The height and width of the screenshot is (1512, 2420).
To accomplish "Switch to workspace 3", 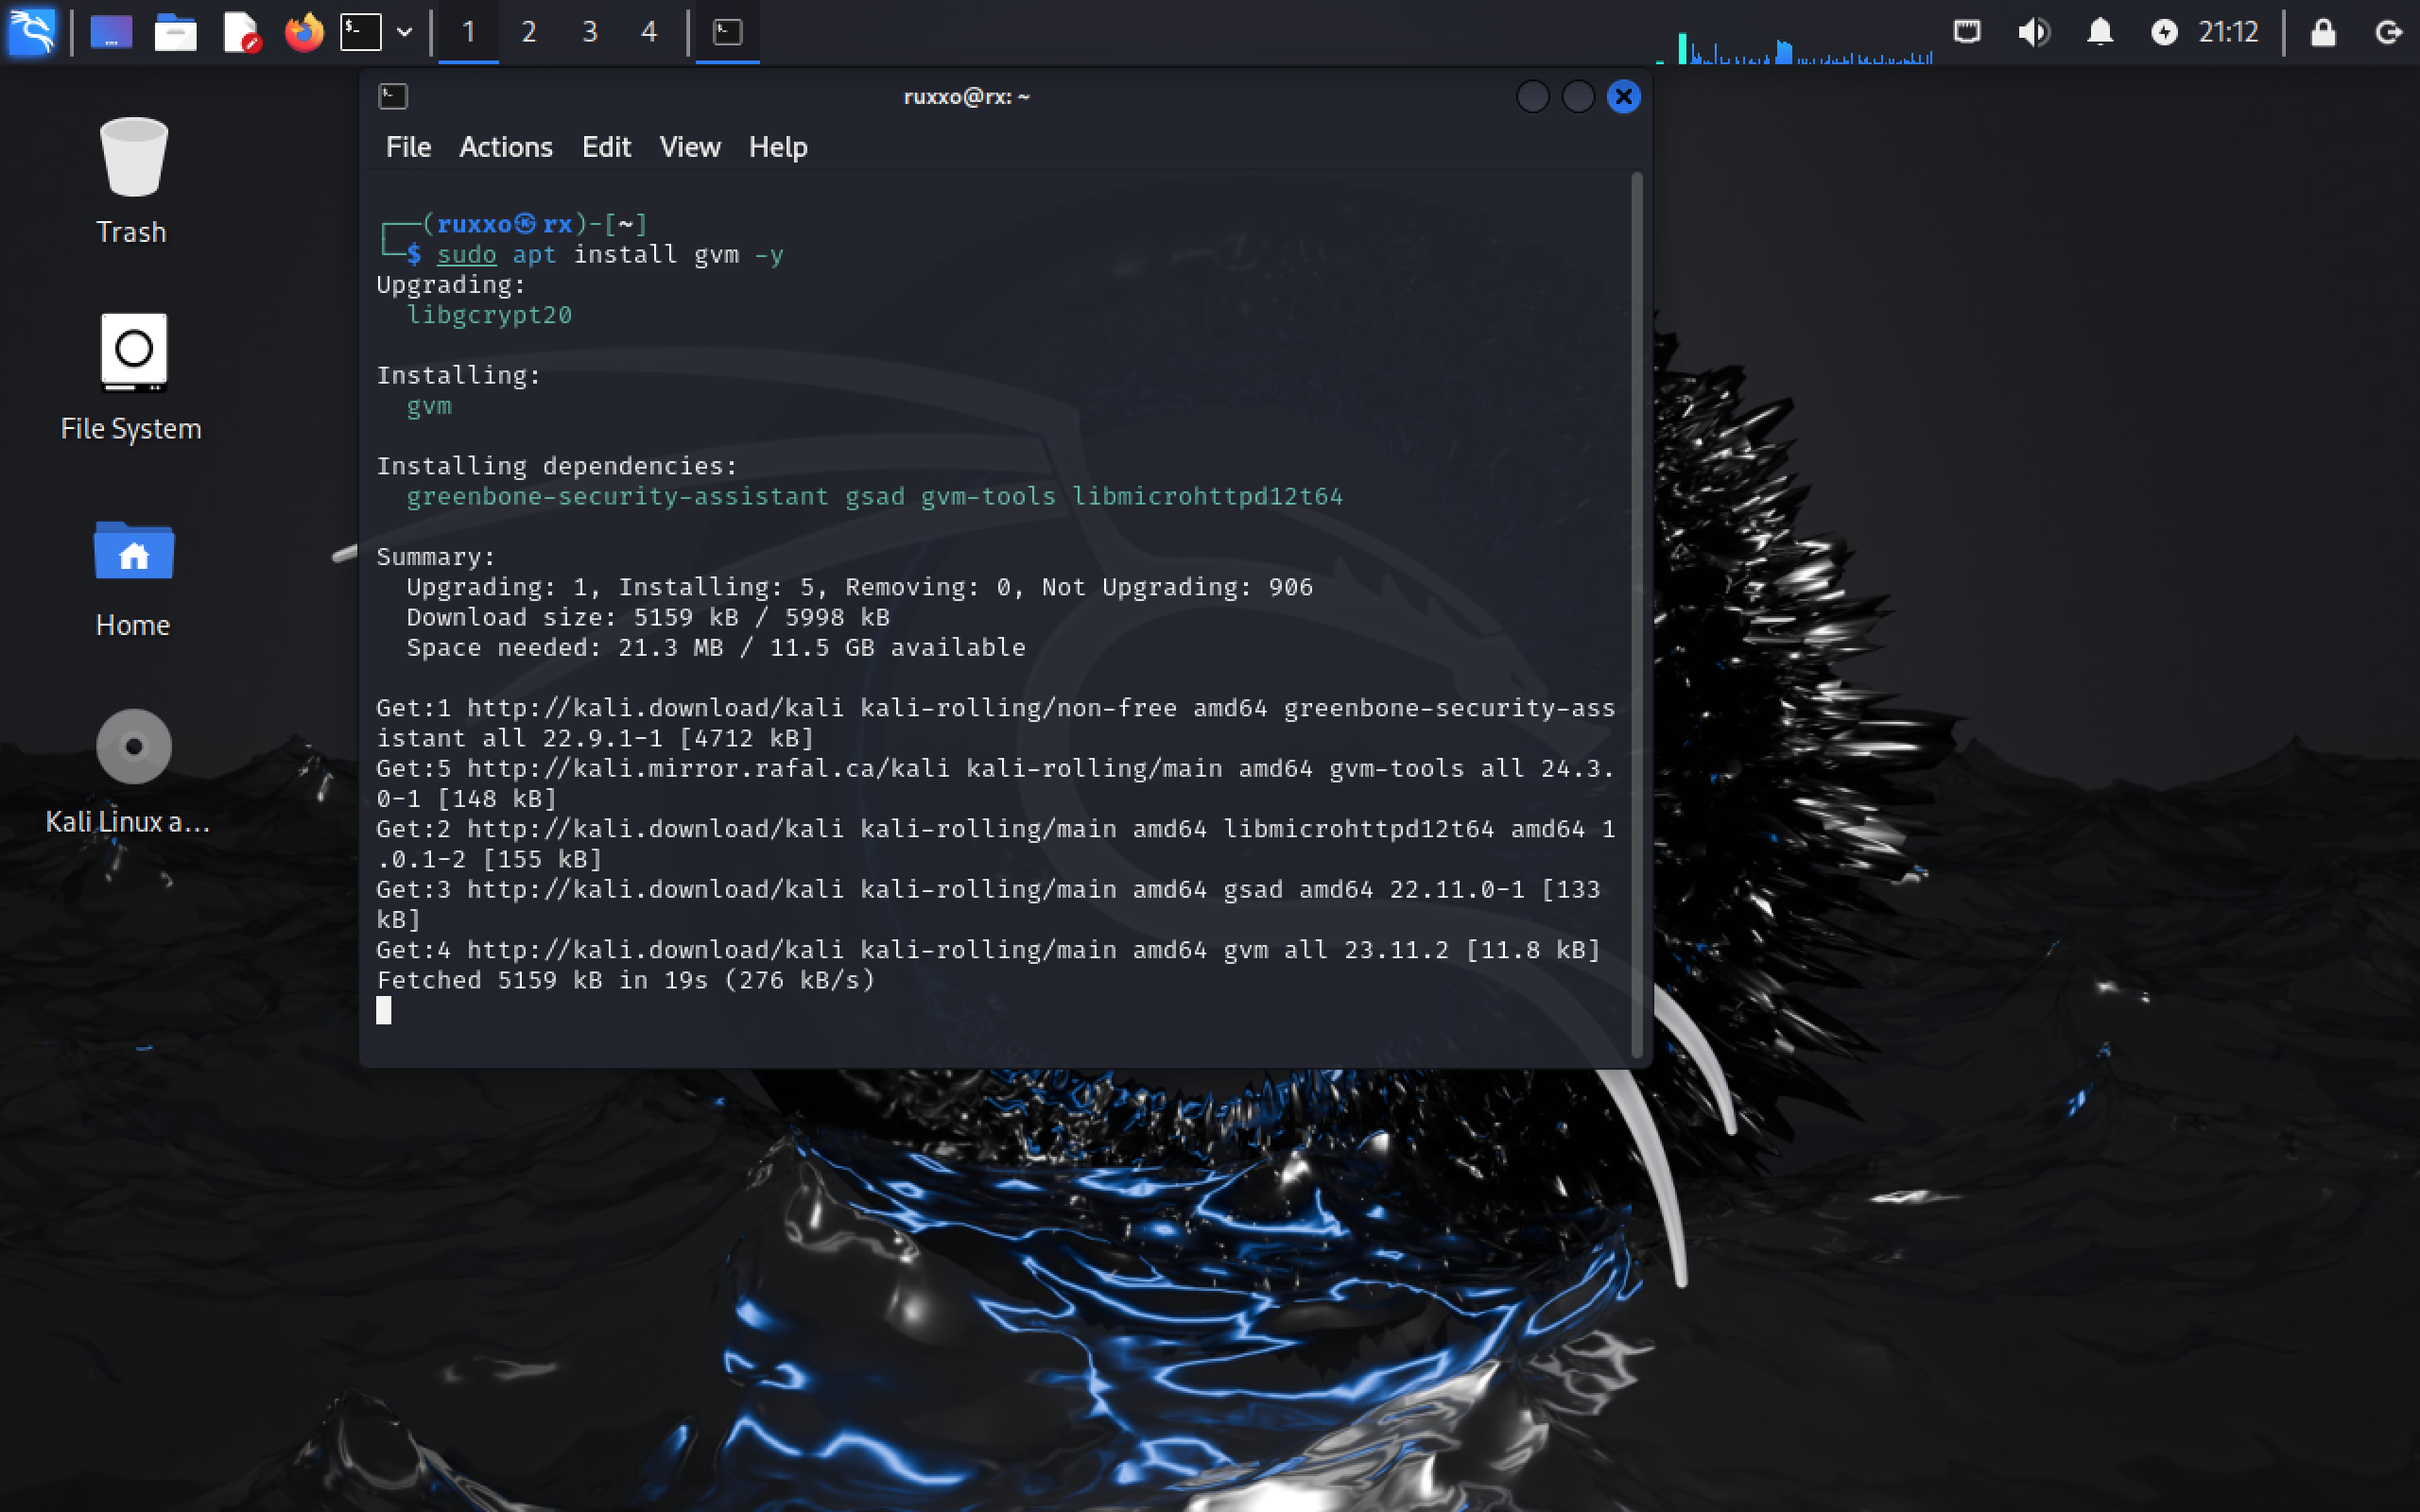I will tap(589, 32).
